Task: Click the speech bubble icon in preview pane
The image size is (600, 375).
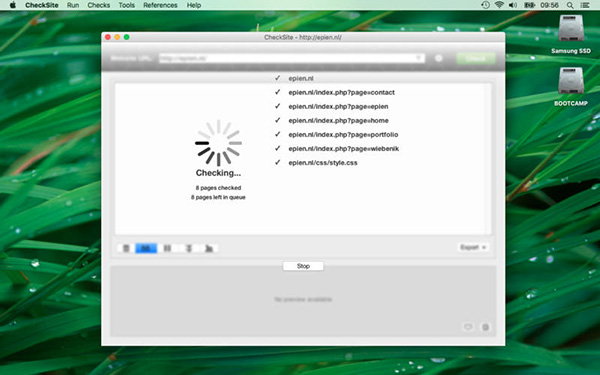Action: tap(468, 327)
